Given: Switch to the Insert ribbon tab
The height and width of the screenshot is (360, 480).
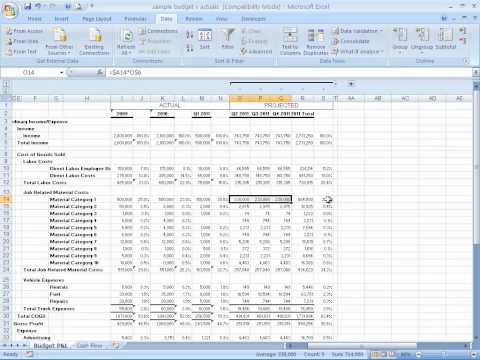Looking at the screenshot, I should tap(61, 19).
